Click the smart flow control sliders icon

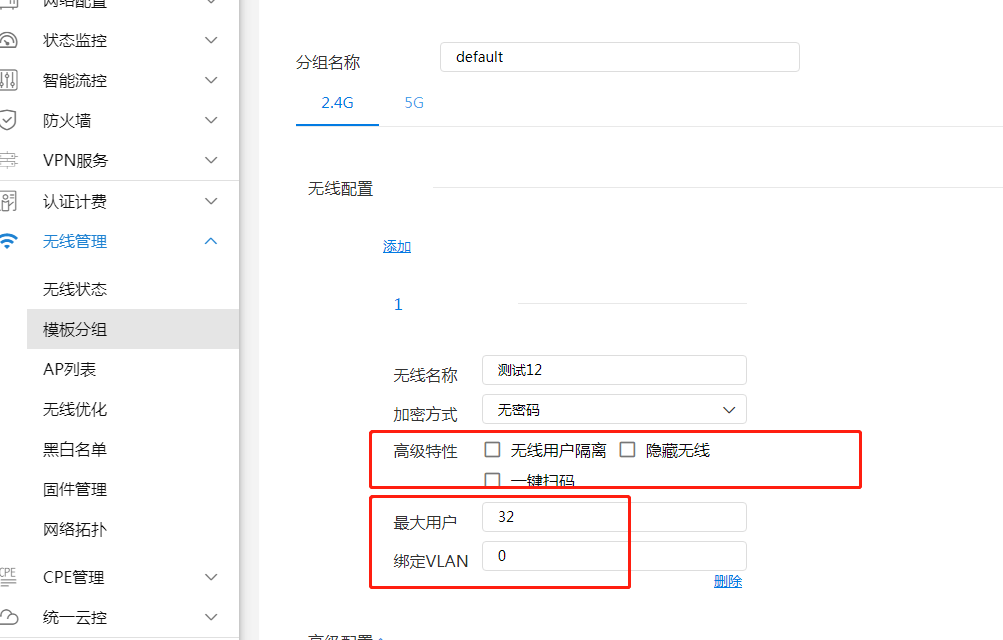(8, 80)
